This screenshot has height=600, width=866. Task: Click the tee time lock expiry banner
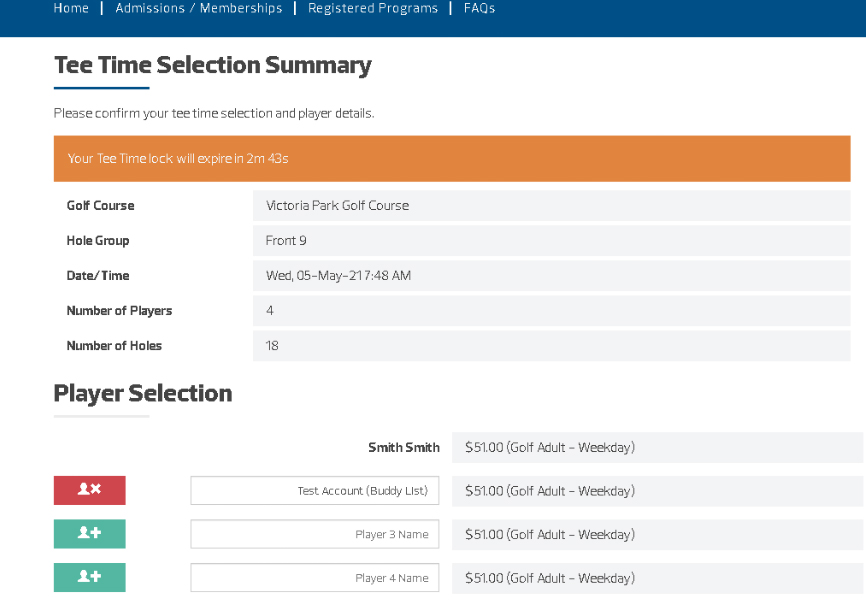pos(451,158)
